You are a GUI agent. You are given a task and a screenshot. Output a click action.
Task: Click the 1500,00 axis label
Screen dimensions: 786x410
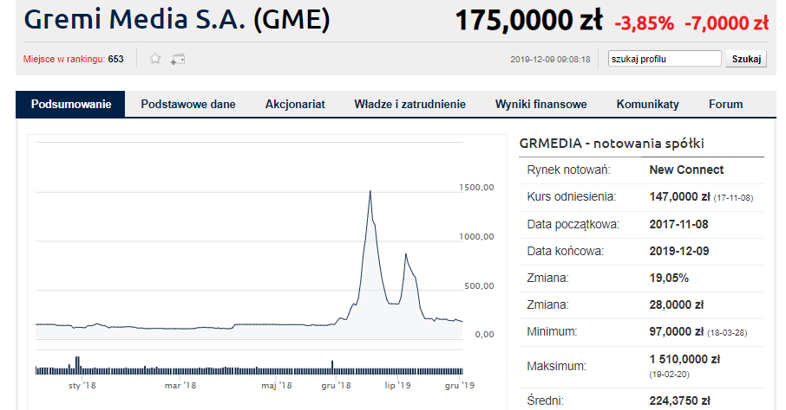coord(476,187)
